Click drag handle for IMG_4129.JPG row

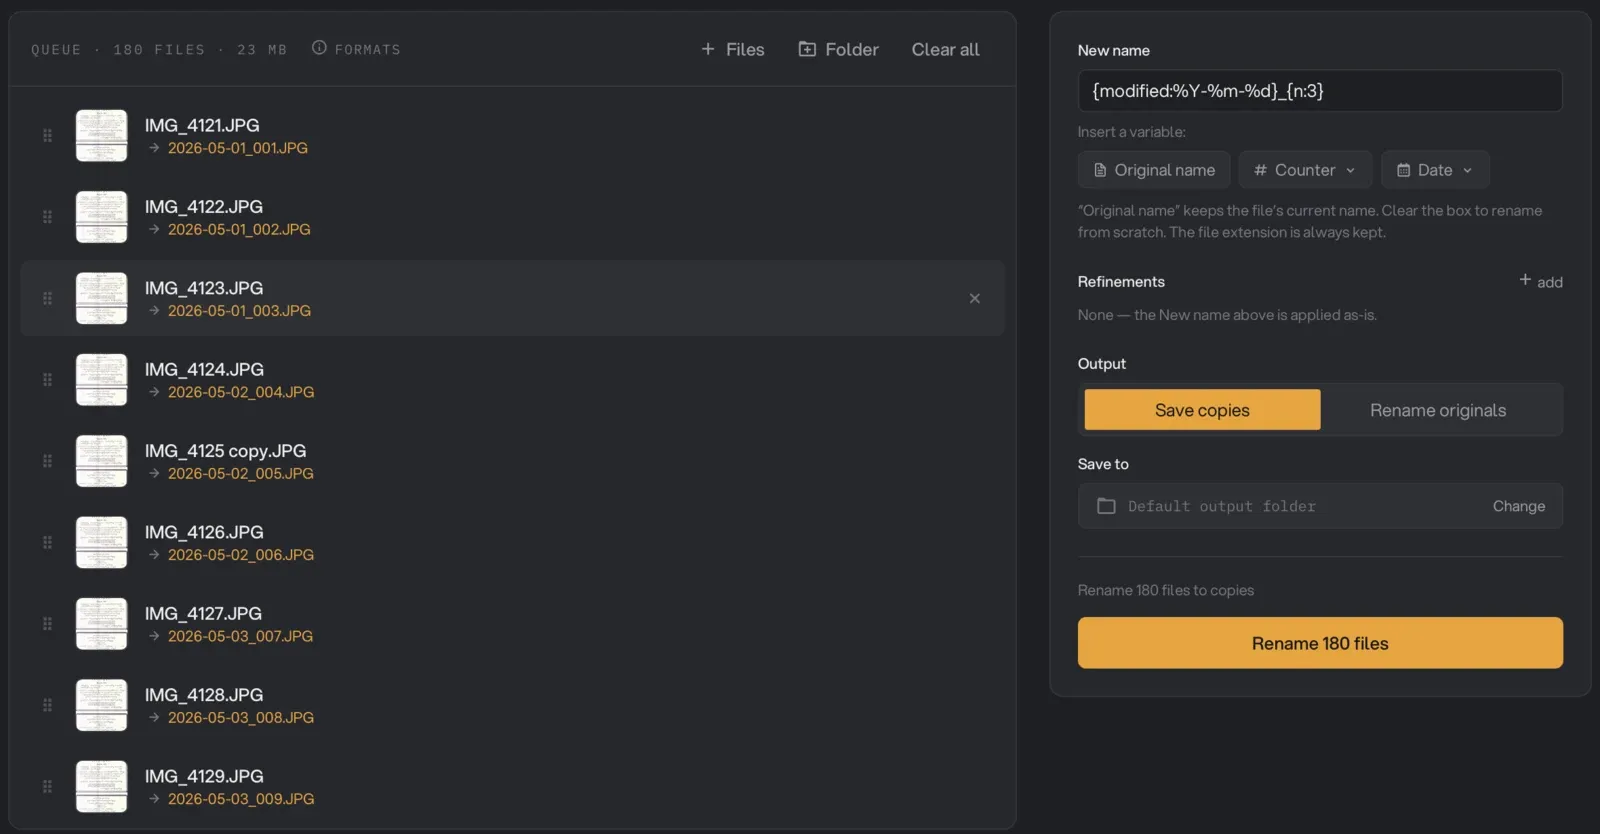(47, 786)
